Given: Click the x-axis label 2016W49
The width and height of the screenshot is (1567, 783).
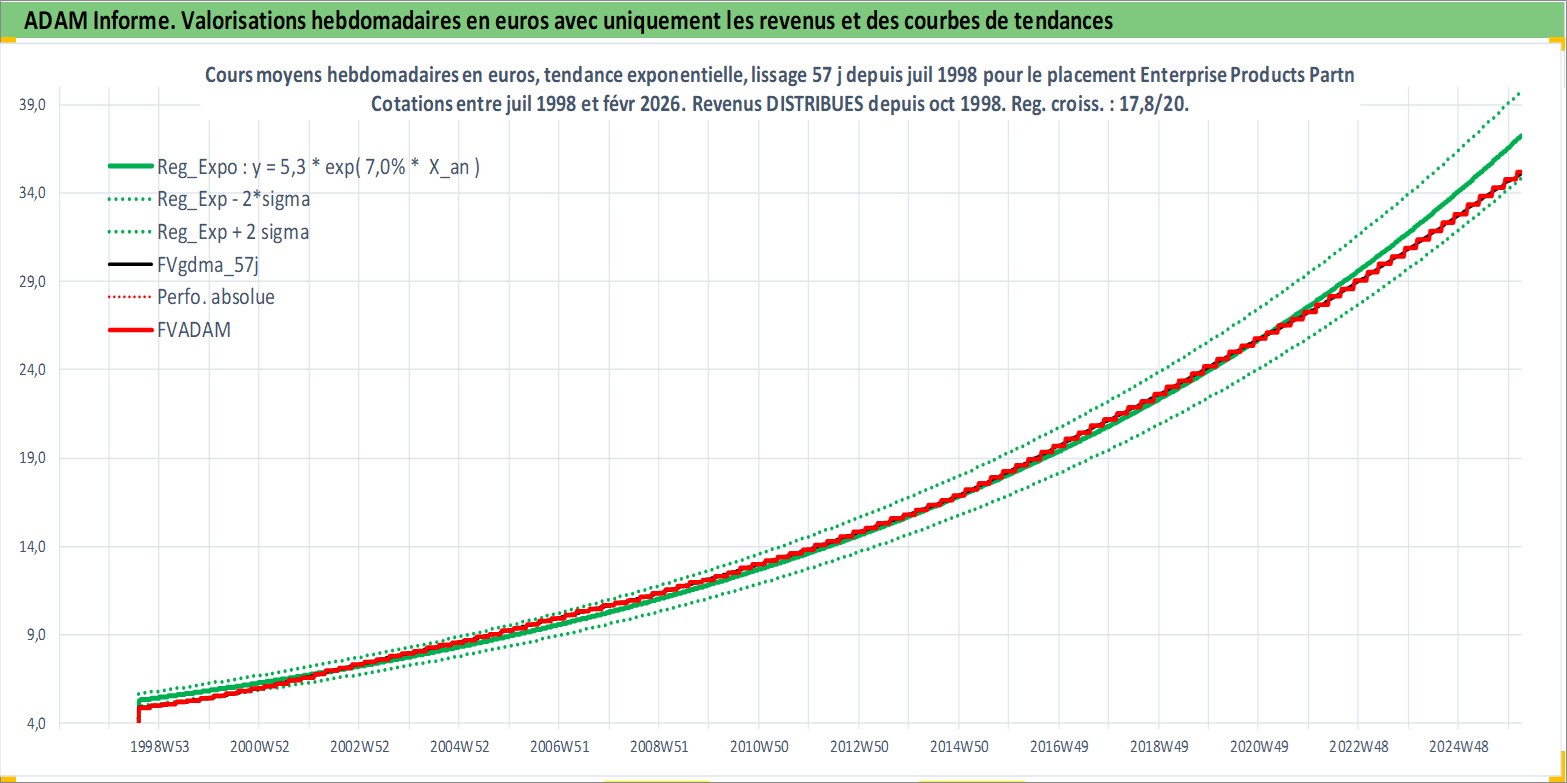Looking at the screenshot, I should tap(1058, 747).
